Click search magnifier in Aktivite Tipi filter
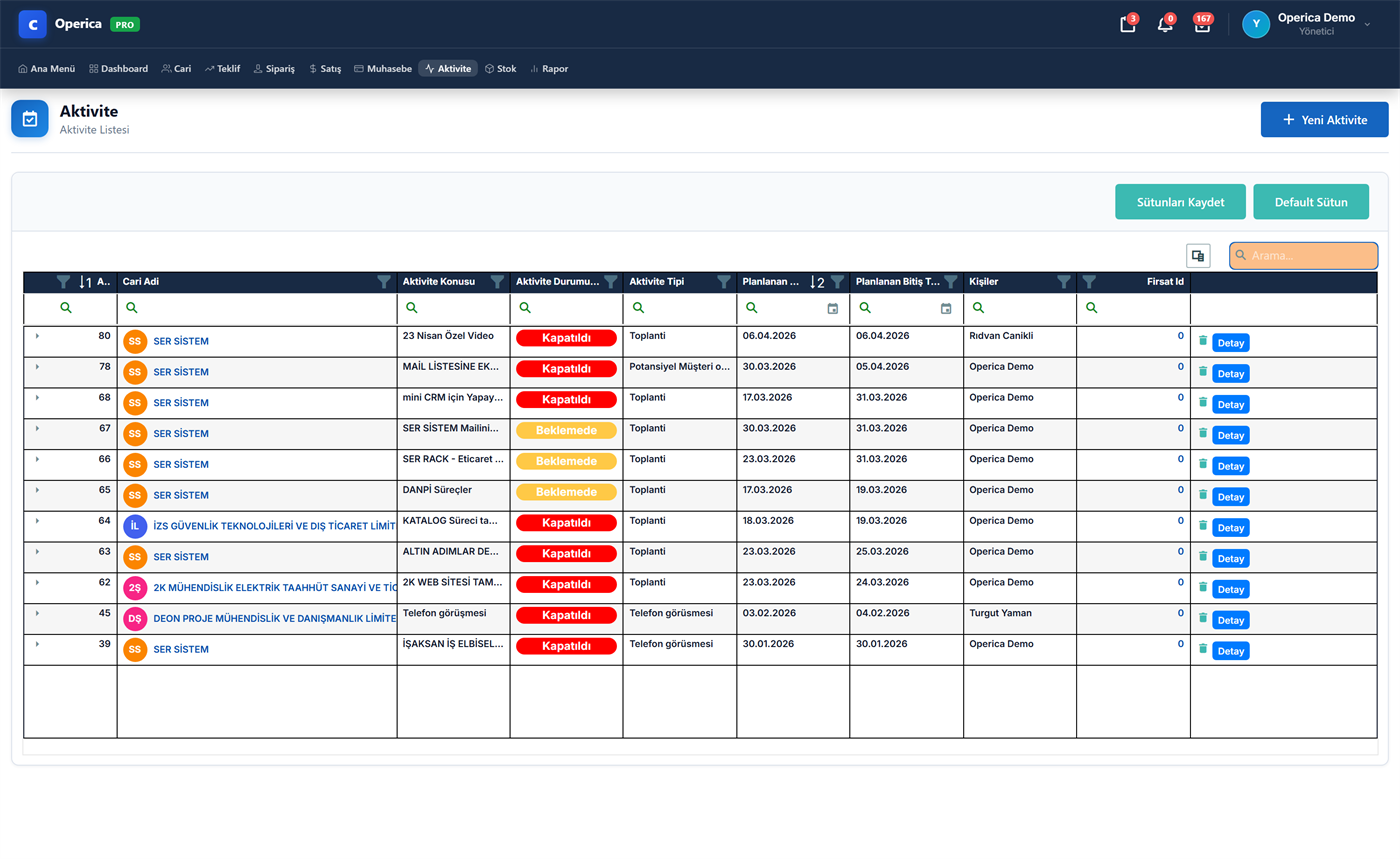 [637, 308]
